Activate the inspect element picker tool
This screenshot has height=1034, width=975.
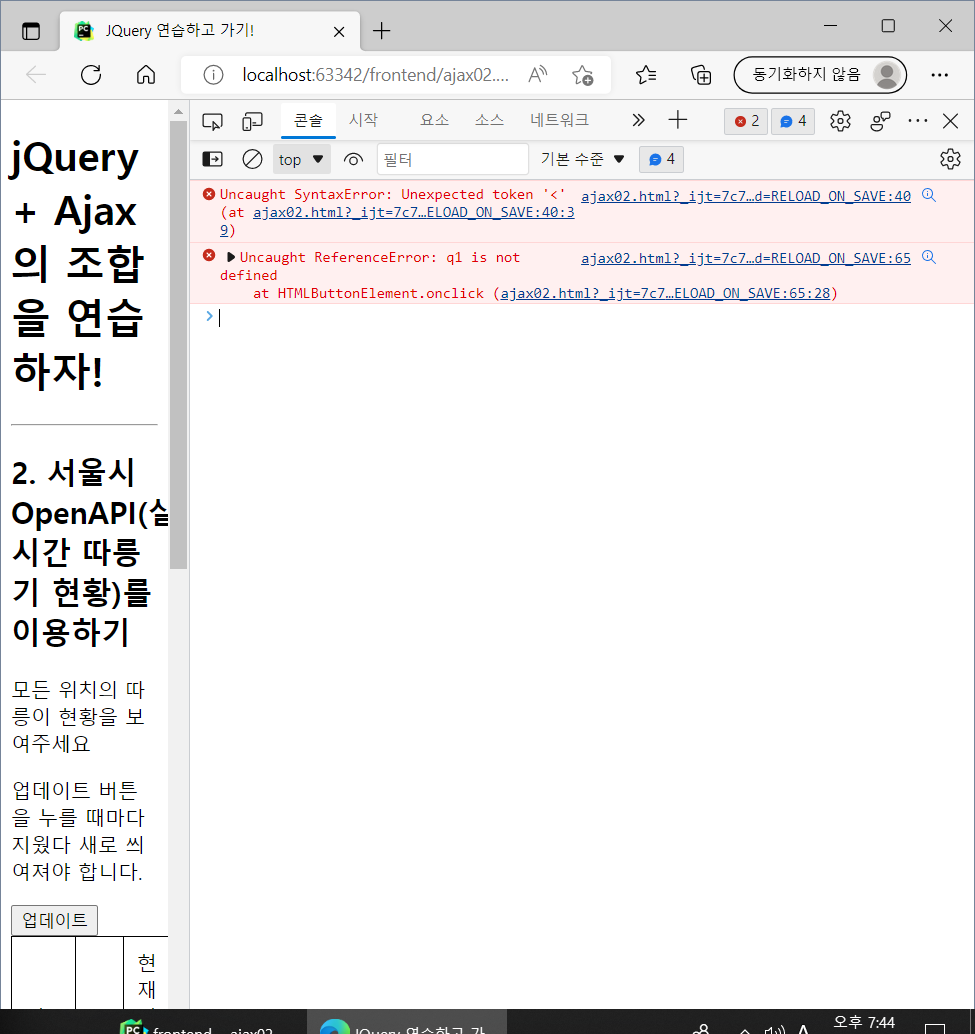(212, 121)
